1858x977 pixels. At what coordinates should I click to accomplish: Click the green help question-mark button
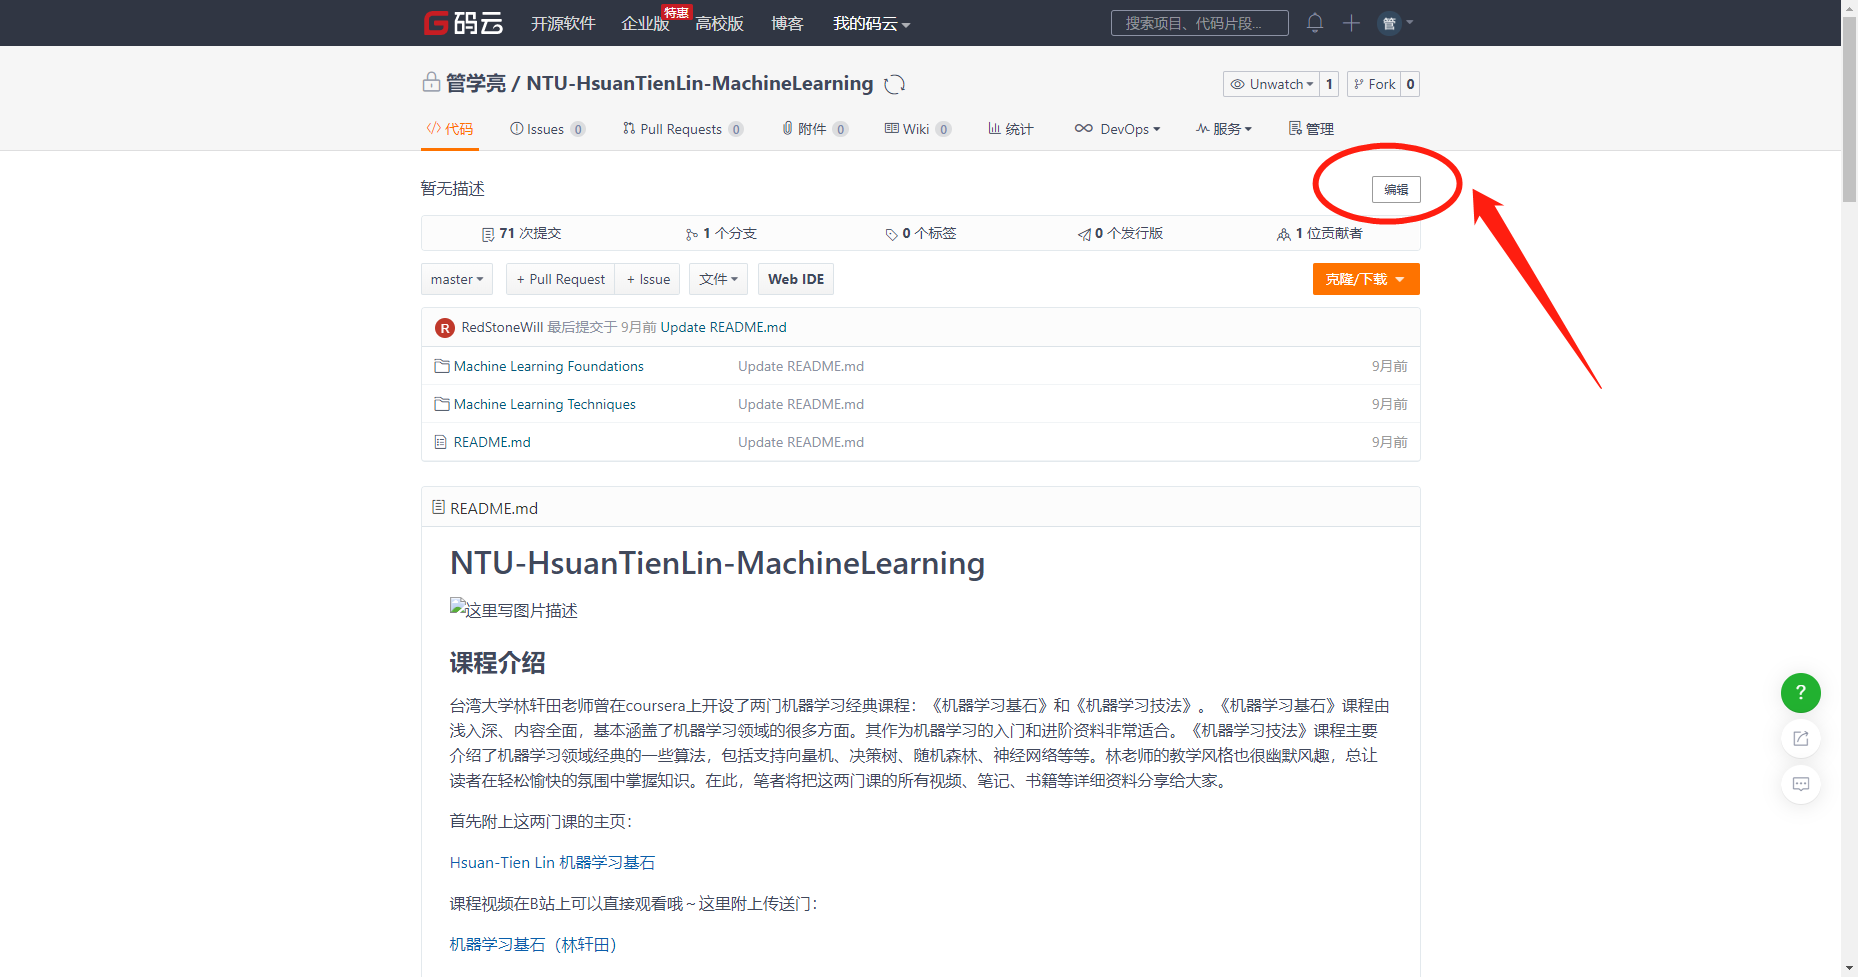[x=1800, y=692]
